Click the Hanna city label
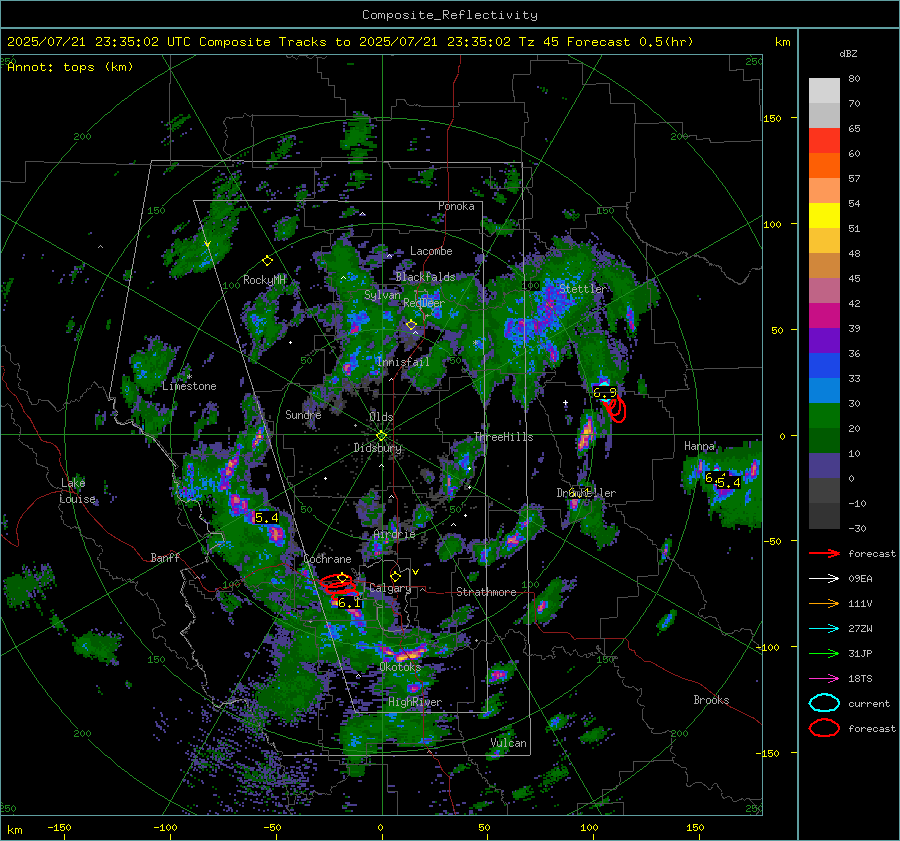The width and height of the screenshot is (900, 841). click(699, 446)
